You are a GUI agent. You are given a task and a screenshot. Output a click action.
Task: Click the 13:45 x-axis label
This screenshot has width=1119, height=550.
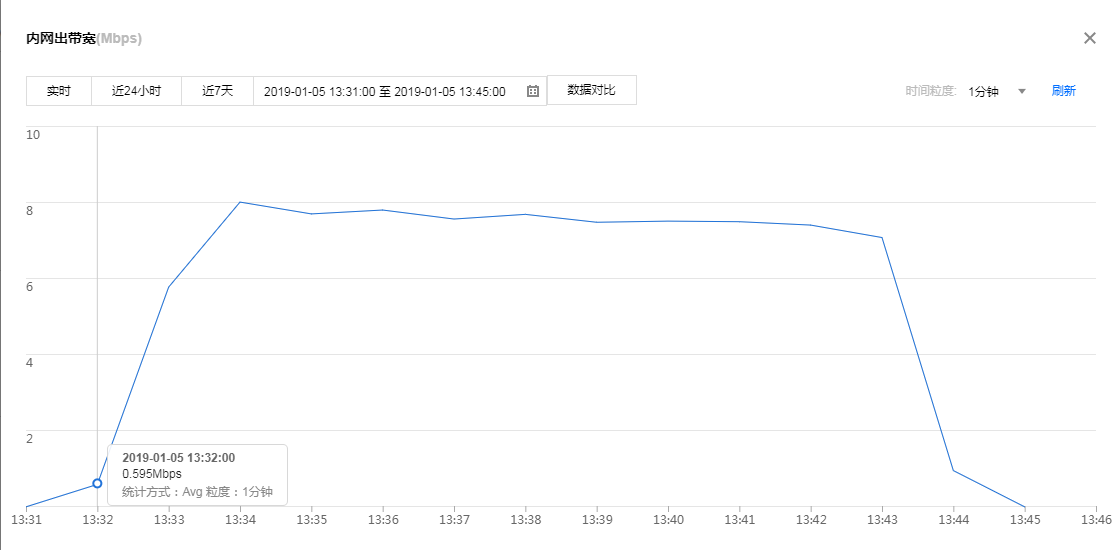click(x=1025, y=520)
